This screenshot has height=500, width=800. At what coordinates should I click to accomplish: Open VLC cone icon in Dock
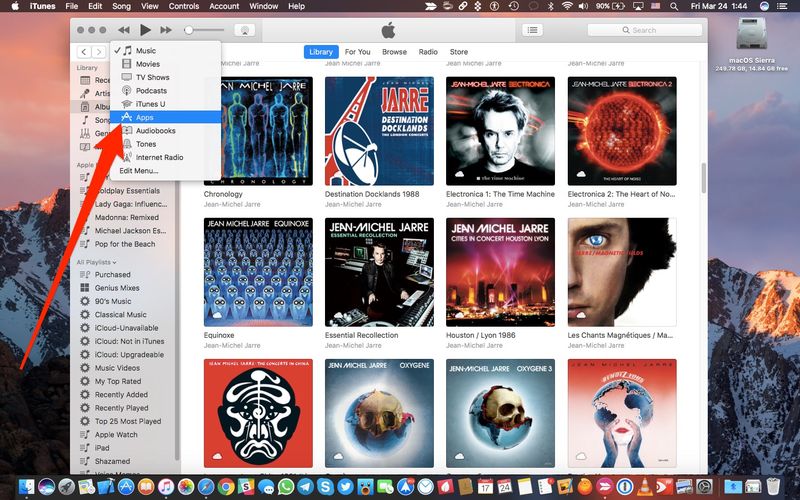coord(644,487)
